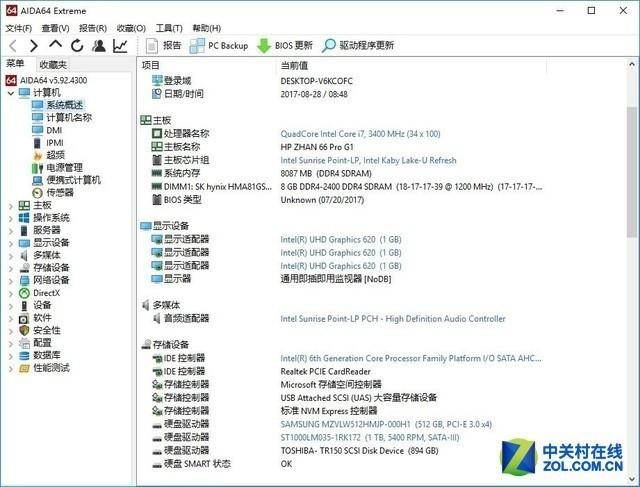Click the 数据库 database icon
The image size is (640, 487).
point(24,356)
